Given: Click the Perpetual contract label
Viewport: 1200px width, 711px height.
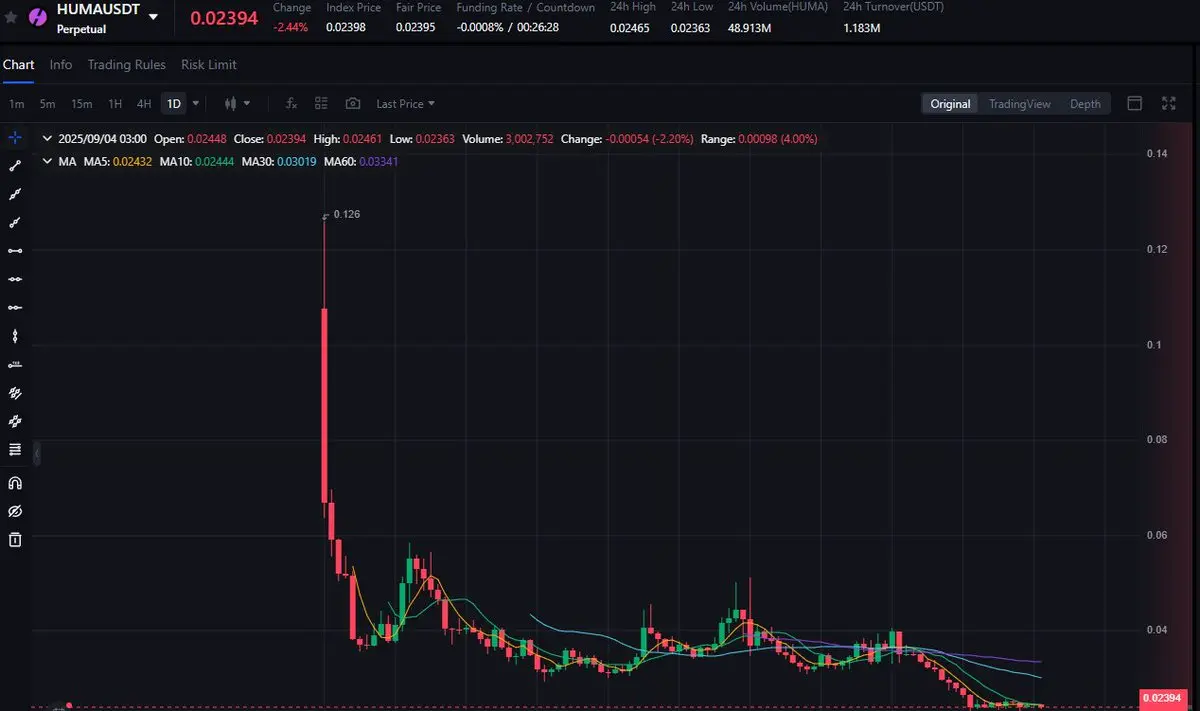Looking at the screenshot, I should pyautogui.click(x=82, y=30).
